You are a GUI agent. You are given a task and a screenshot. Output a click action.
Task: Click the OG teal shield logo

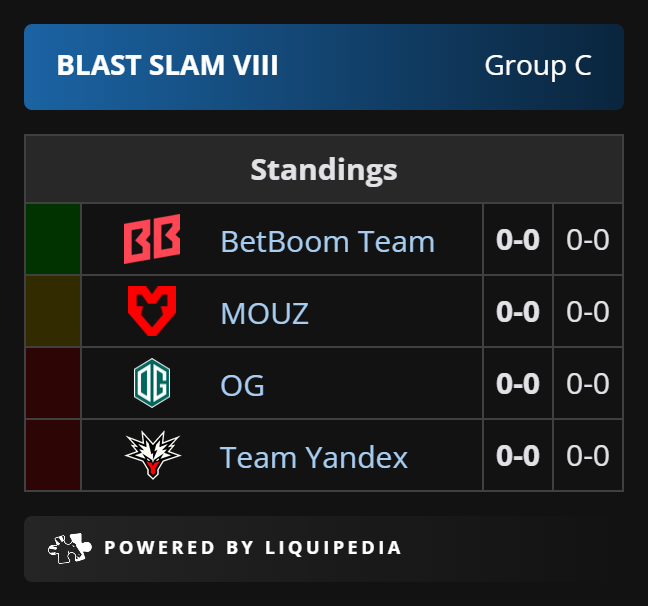[x=152, y=383]
